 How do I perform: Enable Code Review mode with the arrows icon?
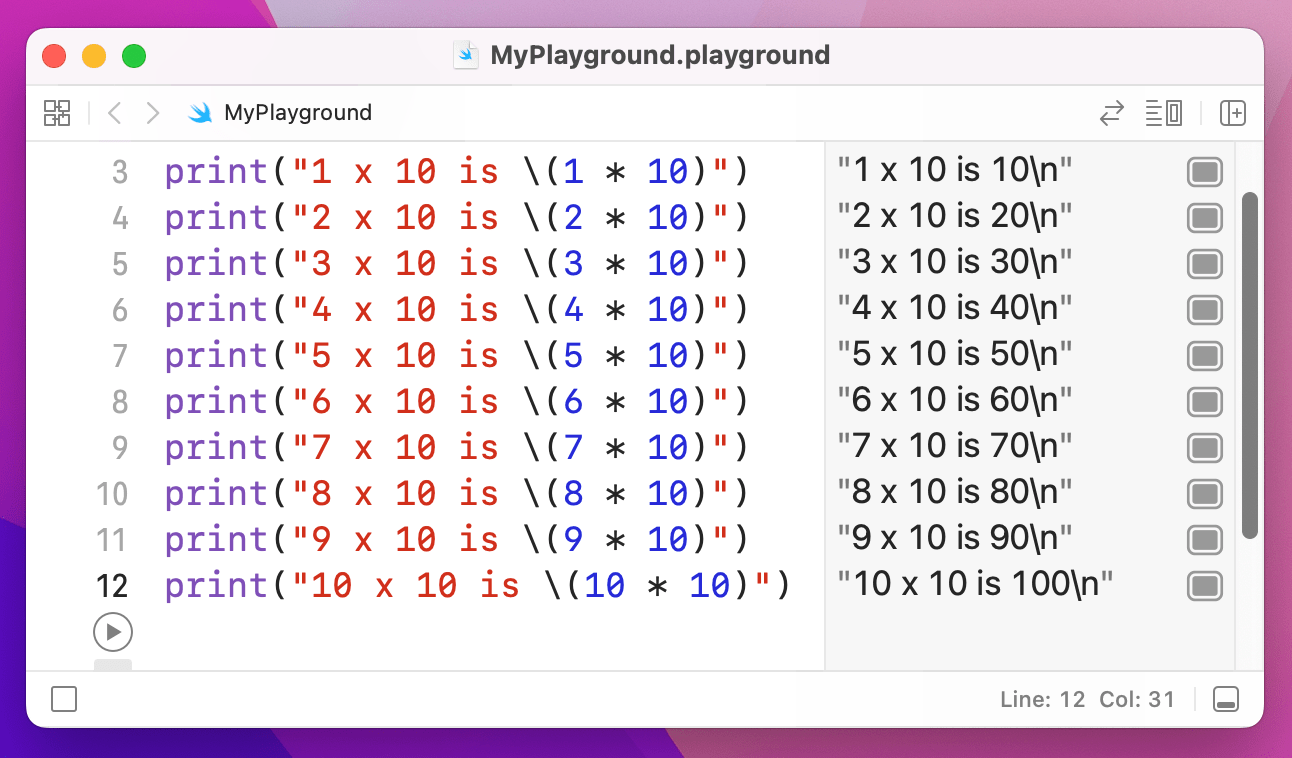tap(1112, 113)
